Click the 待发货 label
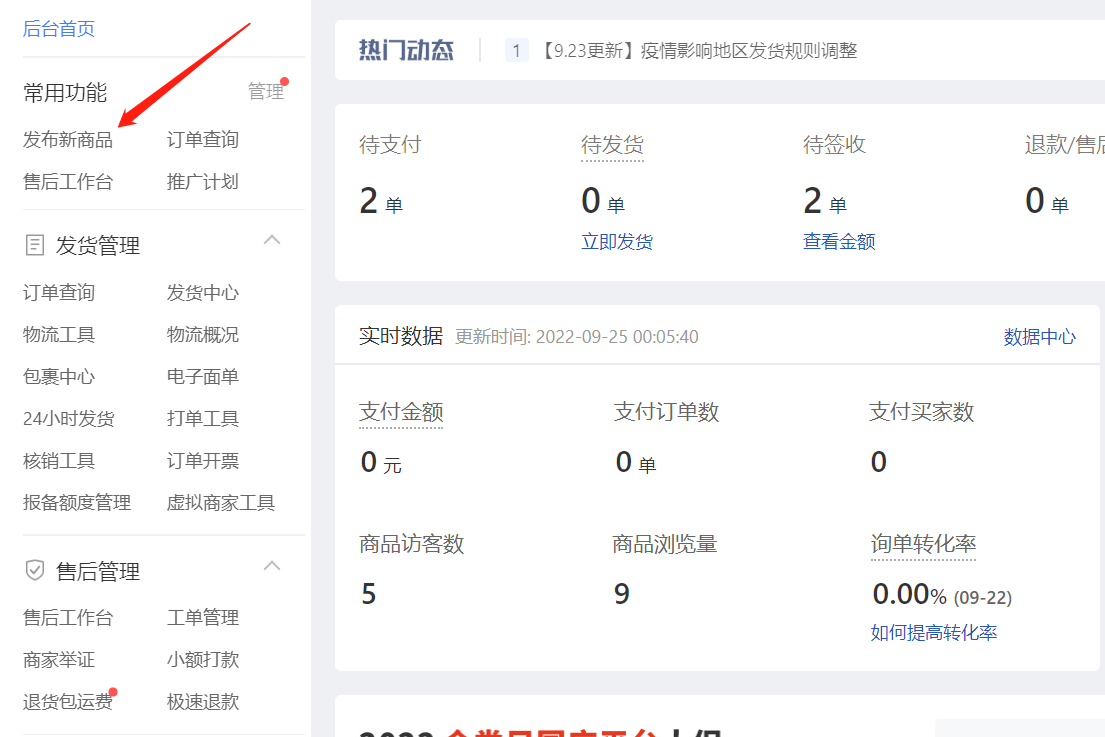The height and width of the screenshot is (737, 1105). [612, 144]
